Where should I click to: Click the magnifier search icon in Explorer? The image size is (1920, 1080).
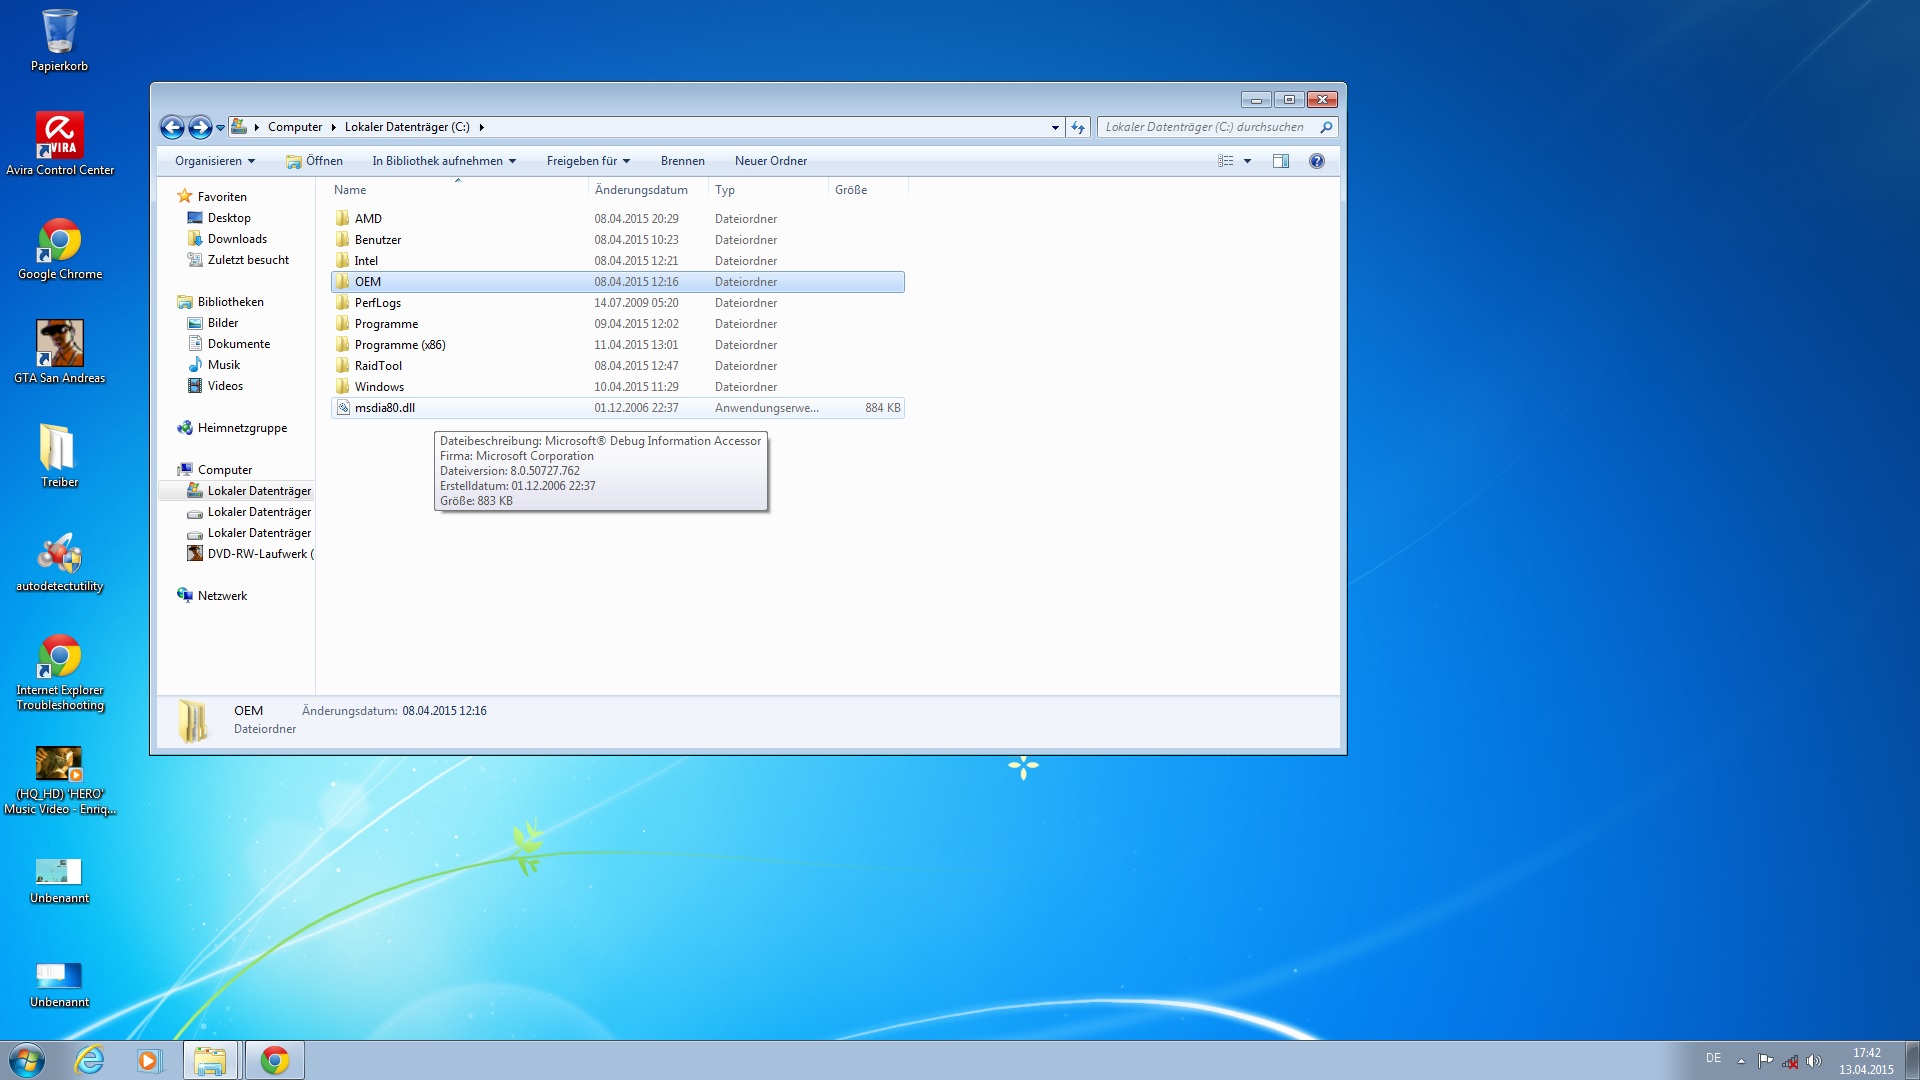[1326, 127]
